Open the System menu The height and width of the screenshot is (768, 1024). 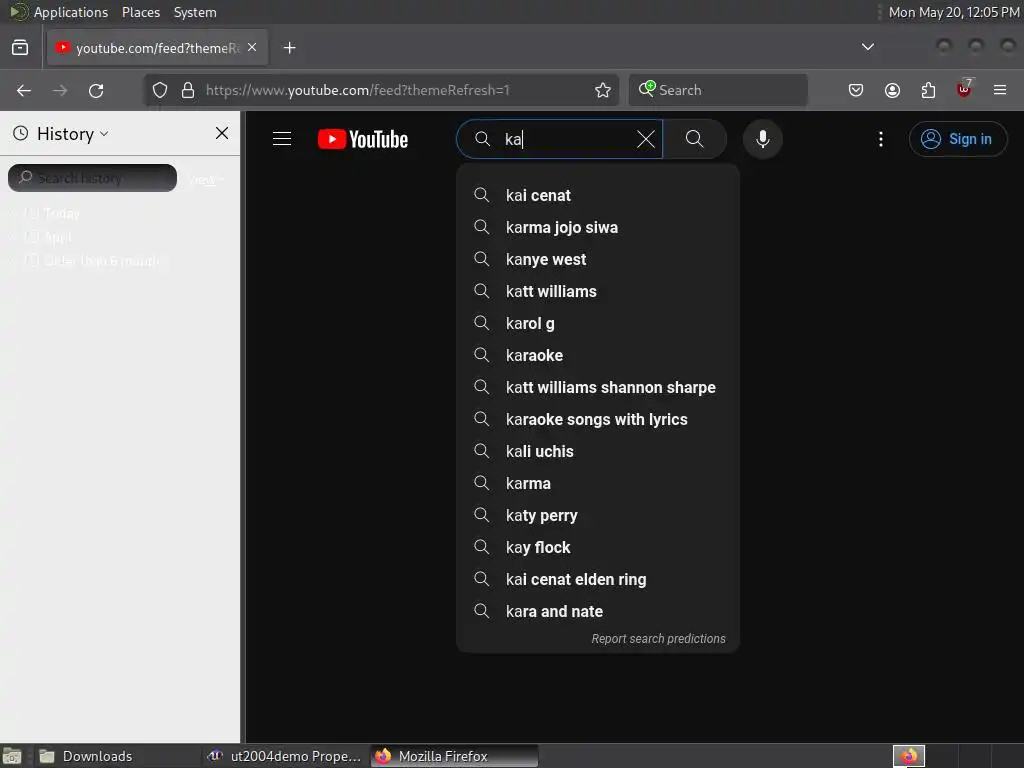tap(195, 12)
